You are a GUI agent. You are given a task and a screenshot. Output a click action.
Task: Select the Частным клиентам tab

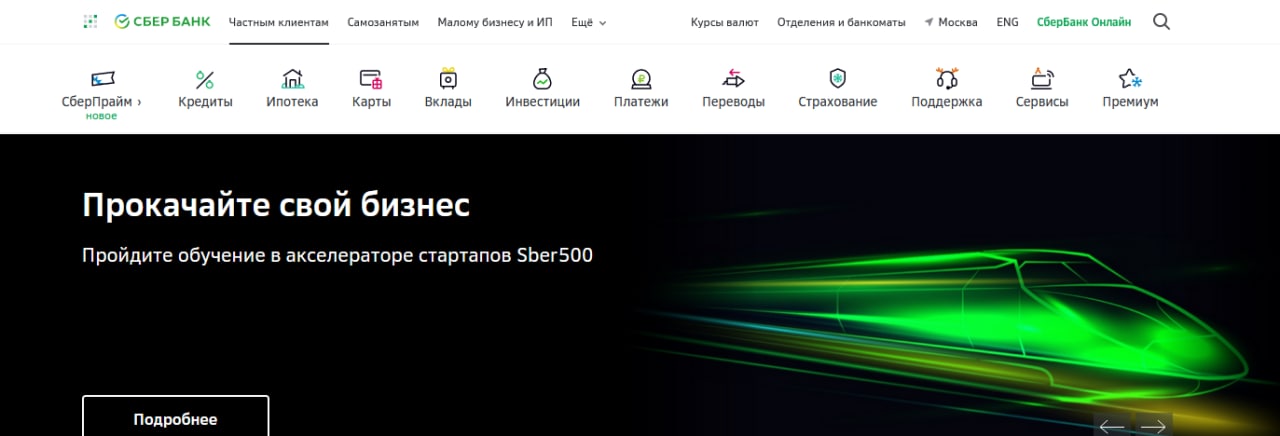279,22
